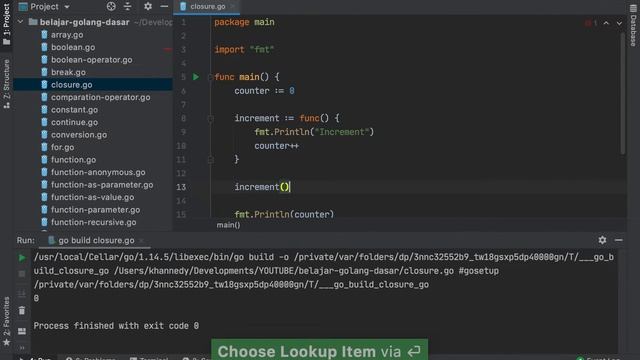
Task: Open the Structure tool window tab
Action: 6,84
